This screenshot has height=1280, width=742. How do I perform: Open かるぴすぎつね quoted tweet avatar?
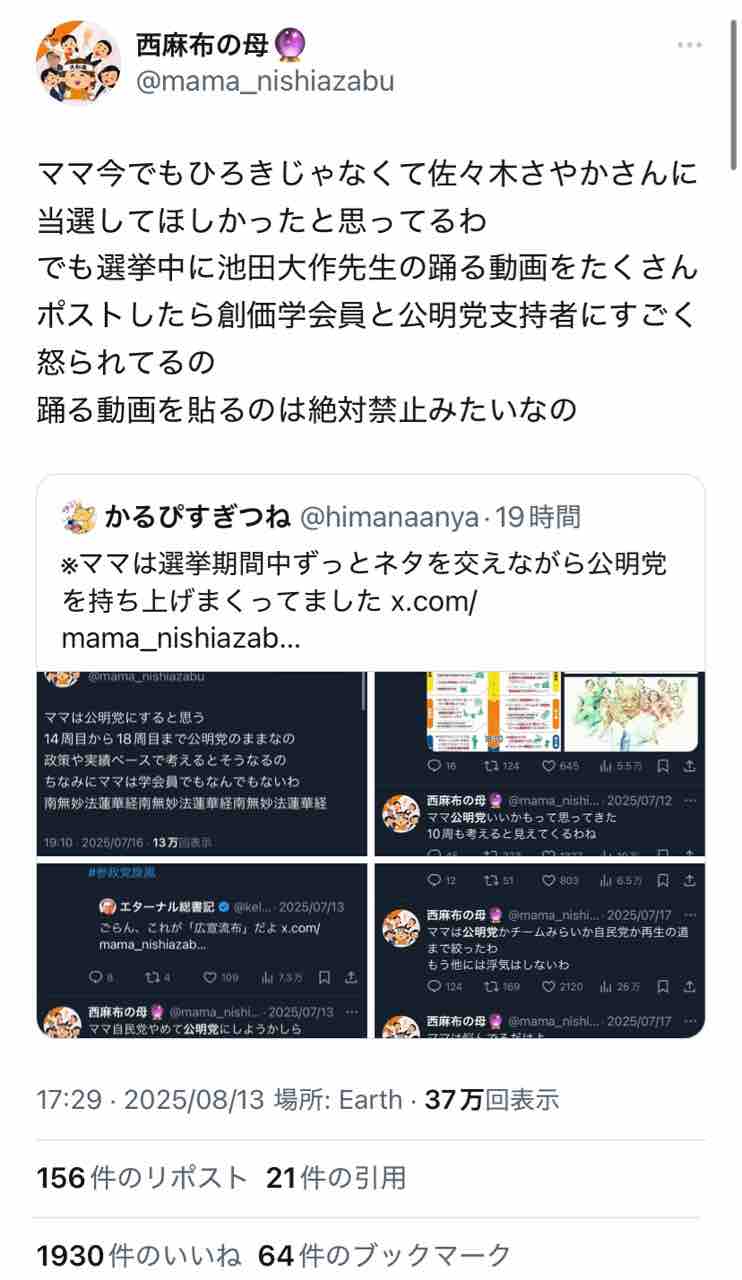pyautogui.click(x=76, y=517)
